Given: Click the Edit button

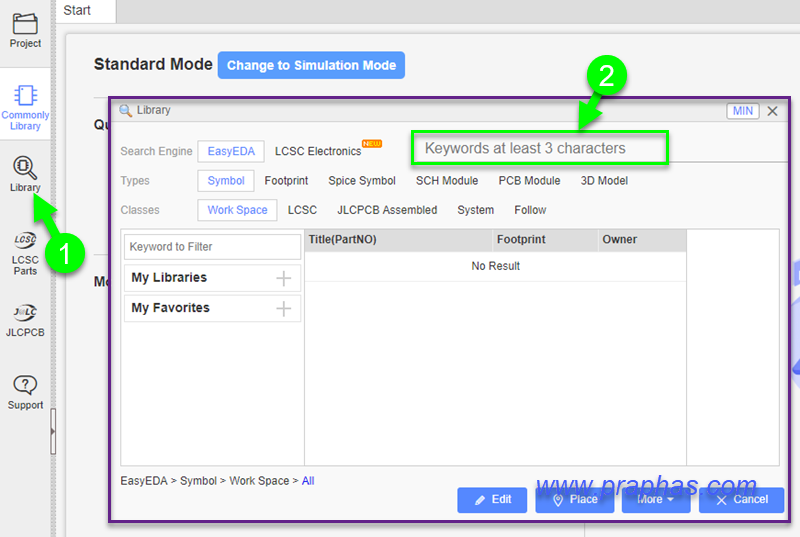Looking at the screenshot, I should point(492,500).
